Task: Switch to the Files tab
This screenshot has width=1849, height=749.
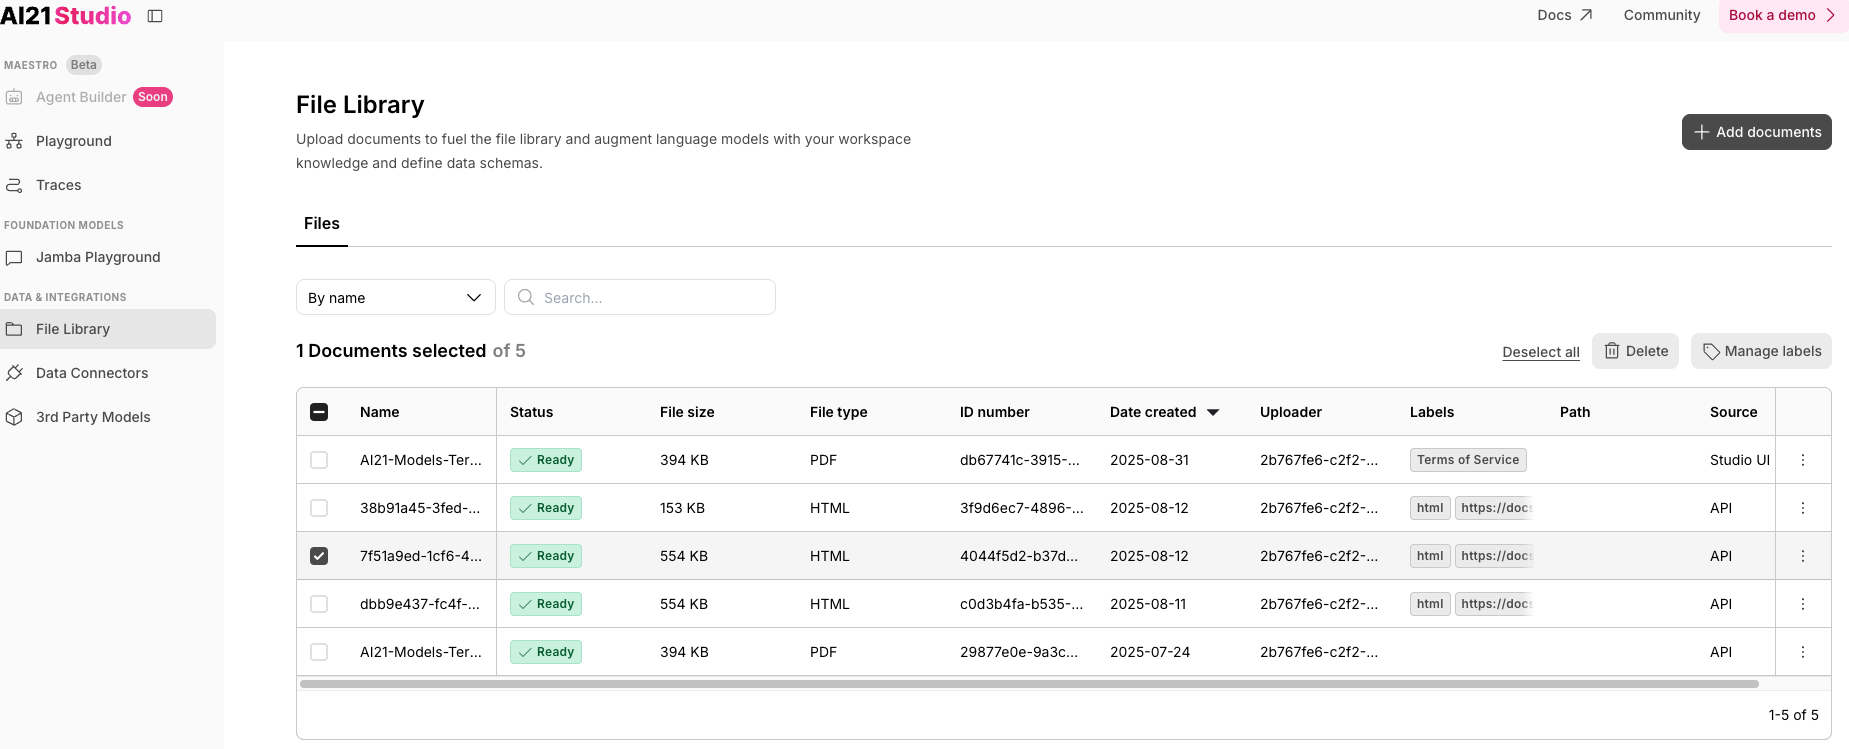Action: point(322,223)
